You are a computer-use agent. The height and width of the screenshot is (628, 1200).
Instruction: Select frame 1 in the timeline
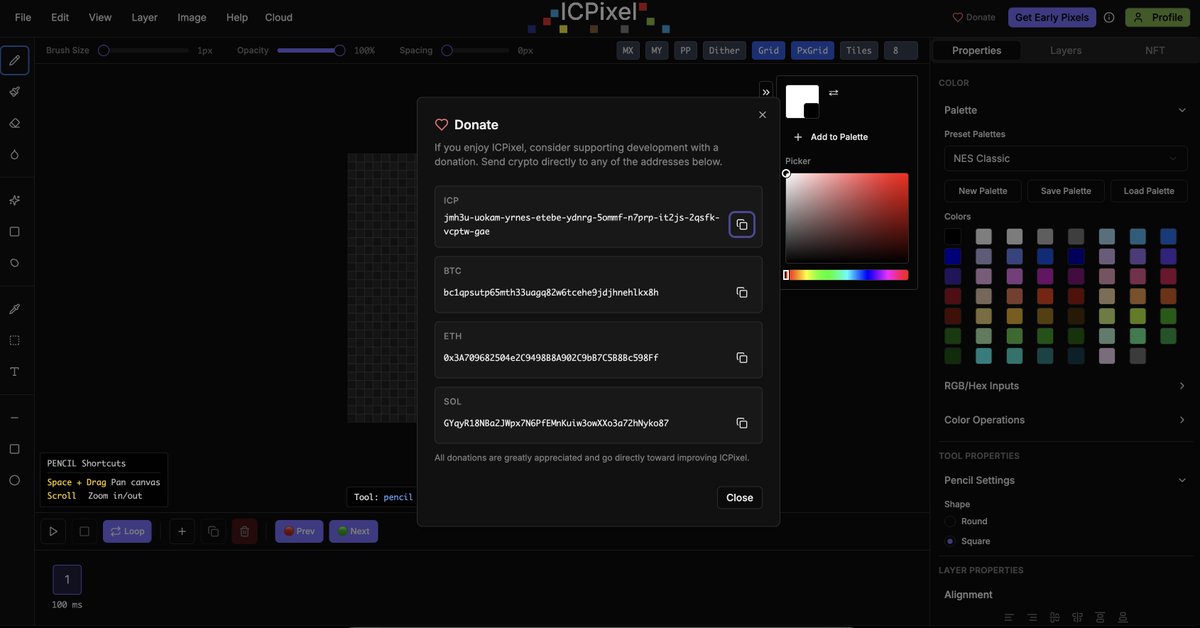click(66, 577)
